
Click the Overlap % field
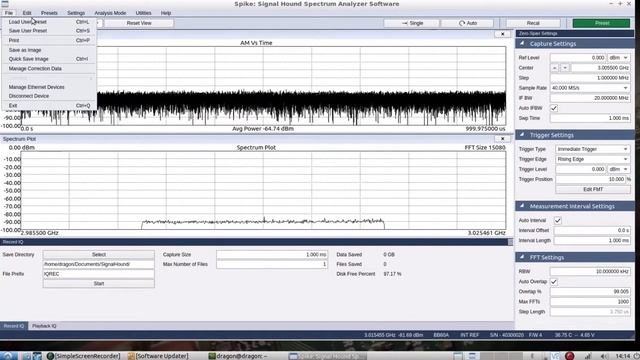(x=590, y=291)
